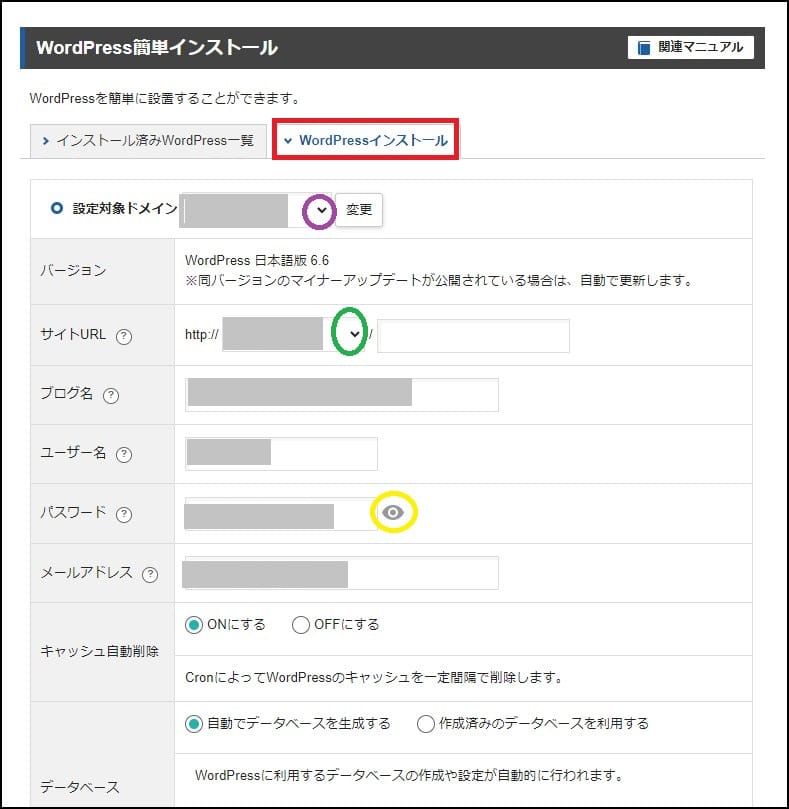Expand the 設定対象ドメイン domain dropdown
The image size is (789, 809).
click(x=320, y=210)
